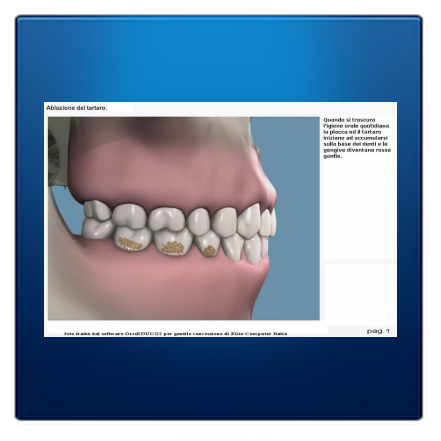The height and width of the screenshot is (441, 441).
Task: Click tartar deposit on the middle lower molar
Action: click(x=172, y=247)
